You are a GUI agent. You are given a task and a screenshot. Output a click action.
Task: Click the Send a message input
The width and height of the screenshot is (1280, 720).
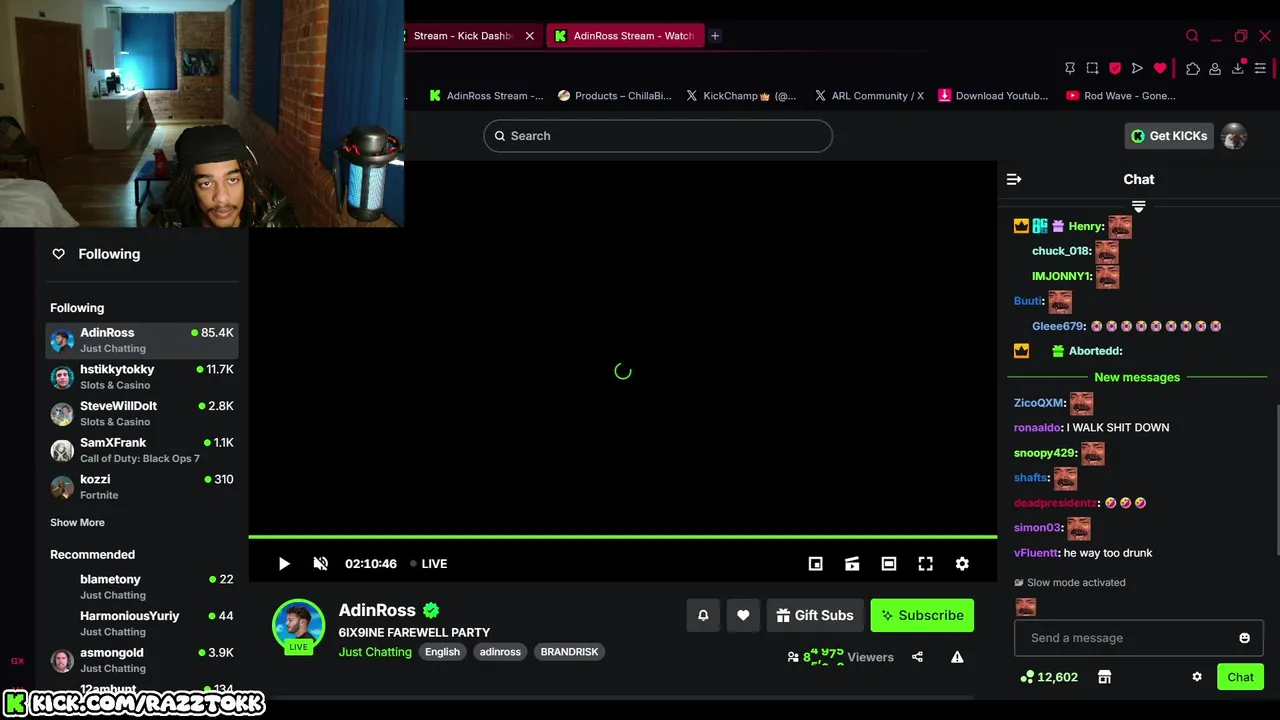click(1125, 638)
